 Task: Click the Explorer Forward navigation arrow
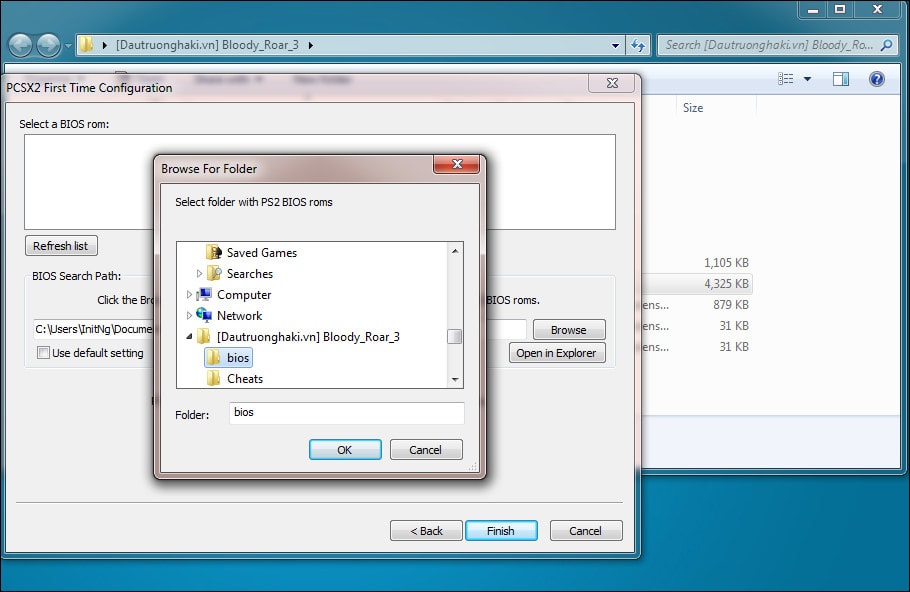(49, 45)
